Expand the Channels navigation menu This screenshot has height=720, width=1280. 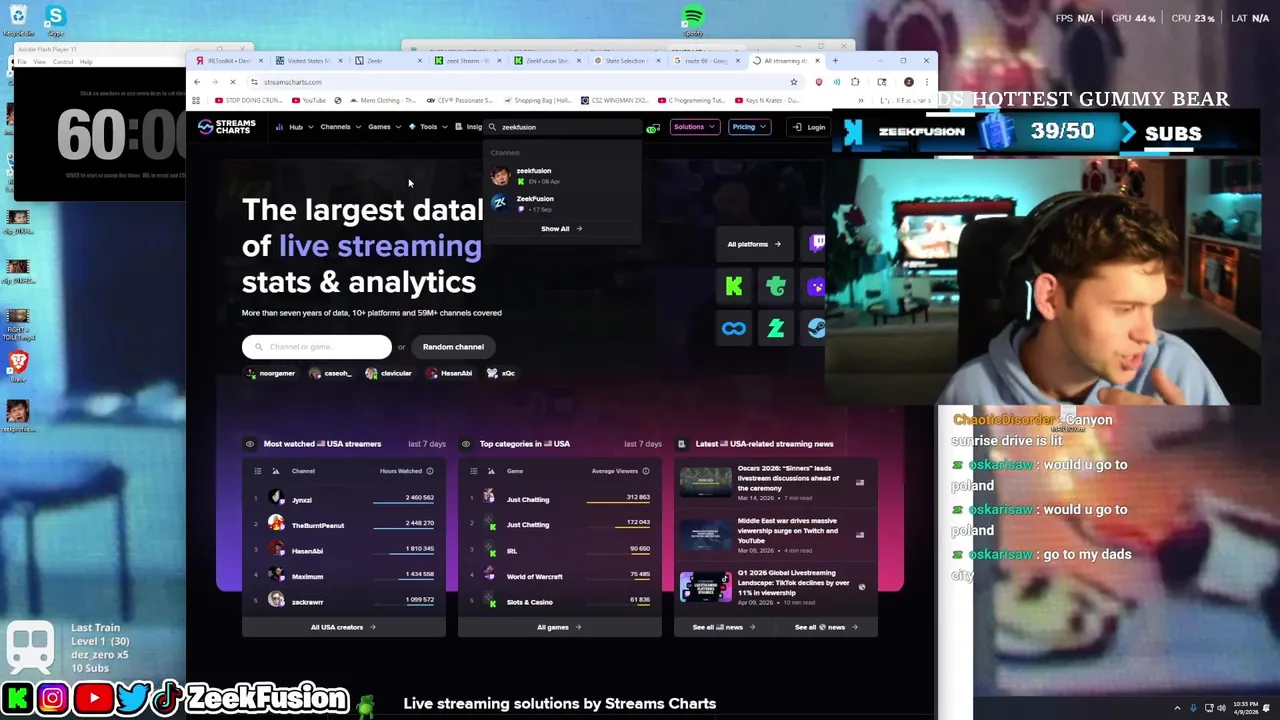click(x=339, y=127)
